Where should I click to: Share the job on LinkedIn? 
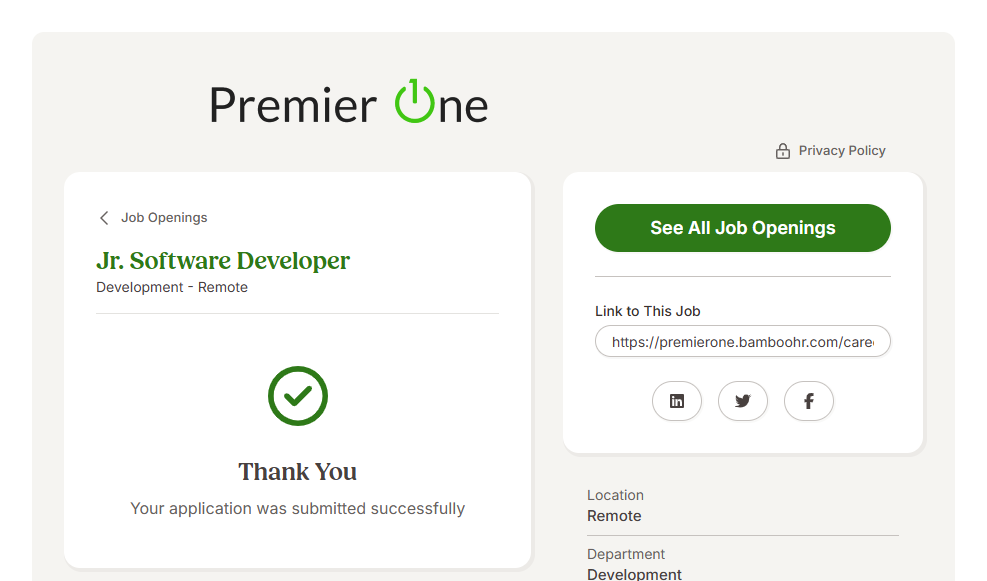[677, 401]
